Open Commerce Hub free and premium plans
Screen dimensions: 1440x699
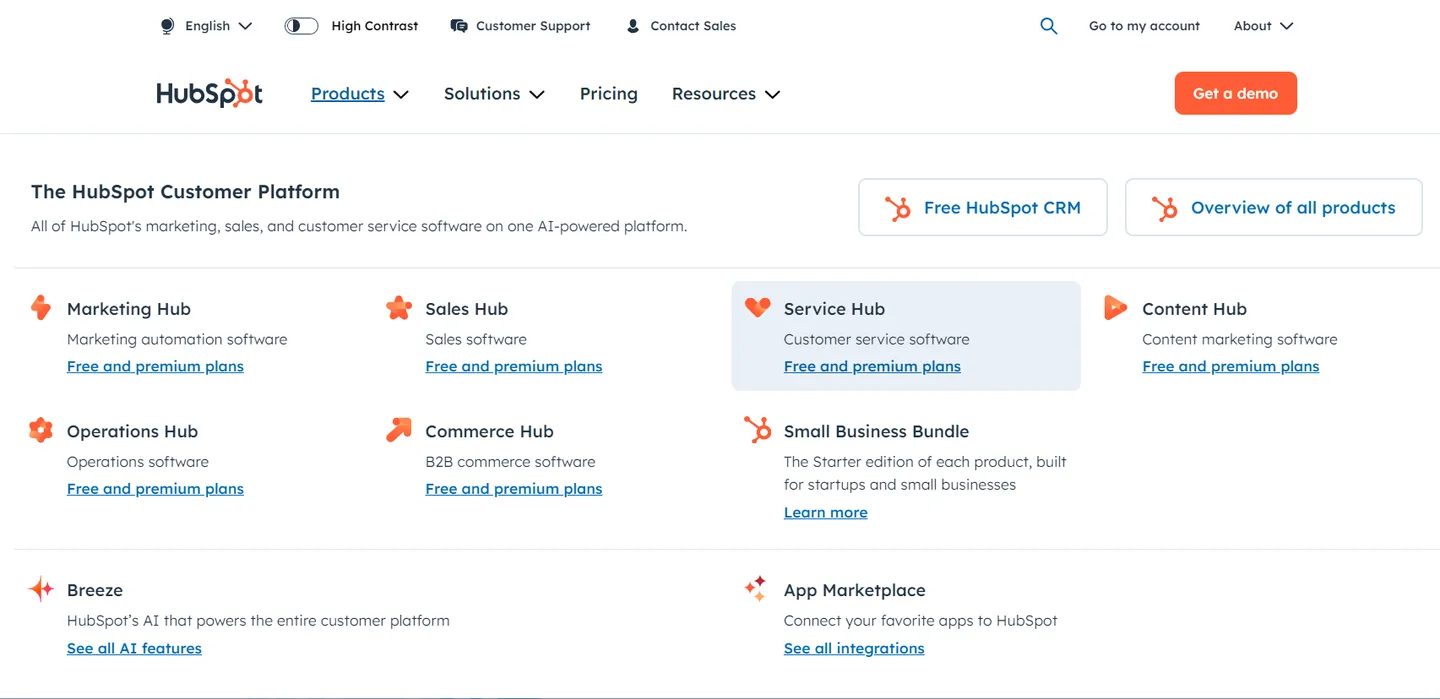tap(514, 488)
